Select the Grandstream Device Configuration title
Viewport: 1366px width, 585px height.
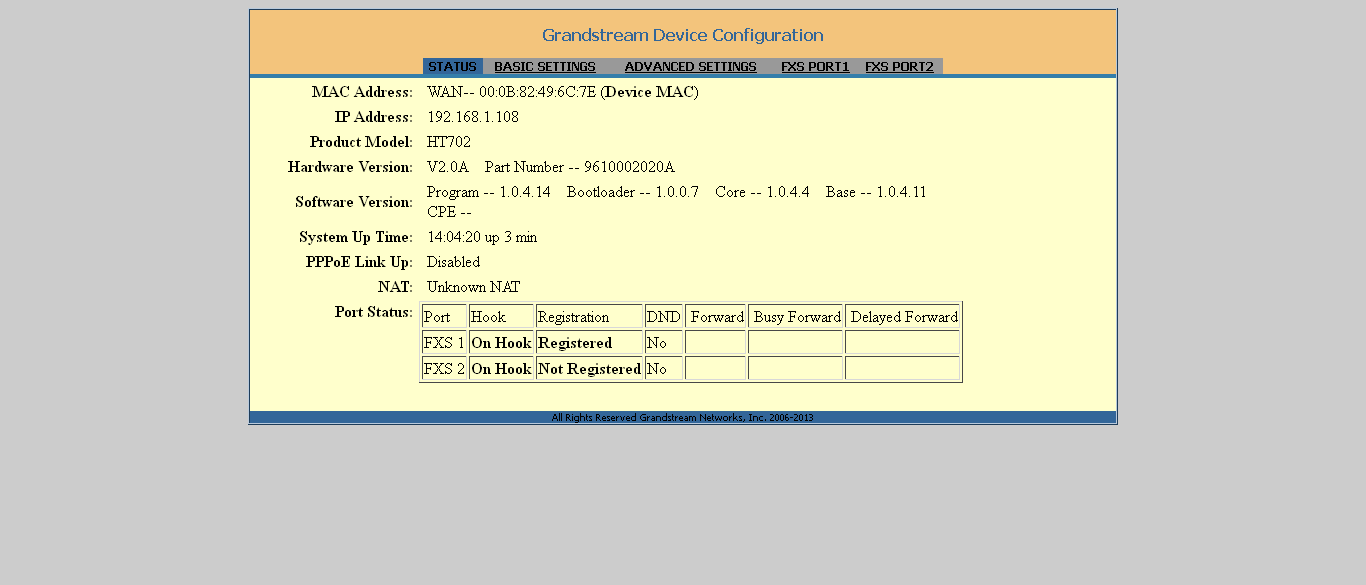coord(683,35)
